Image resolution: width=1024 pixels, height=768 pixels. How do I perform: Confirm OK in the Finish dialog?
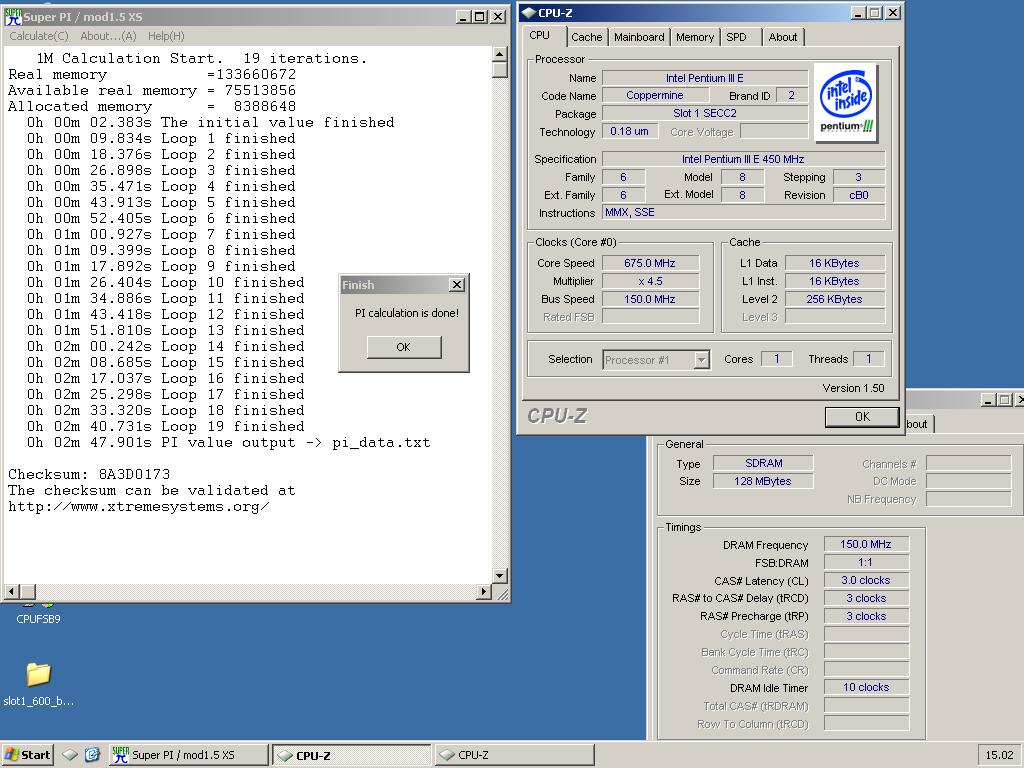point(404,347)
